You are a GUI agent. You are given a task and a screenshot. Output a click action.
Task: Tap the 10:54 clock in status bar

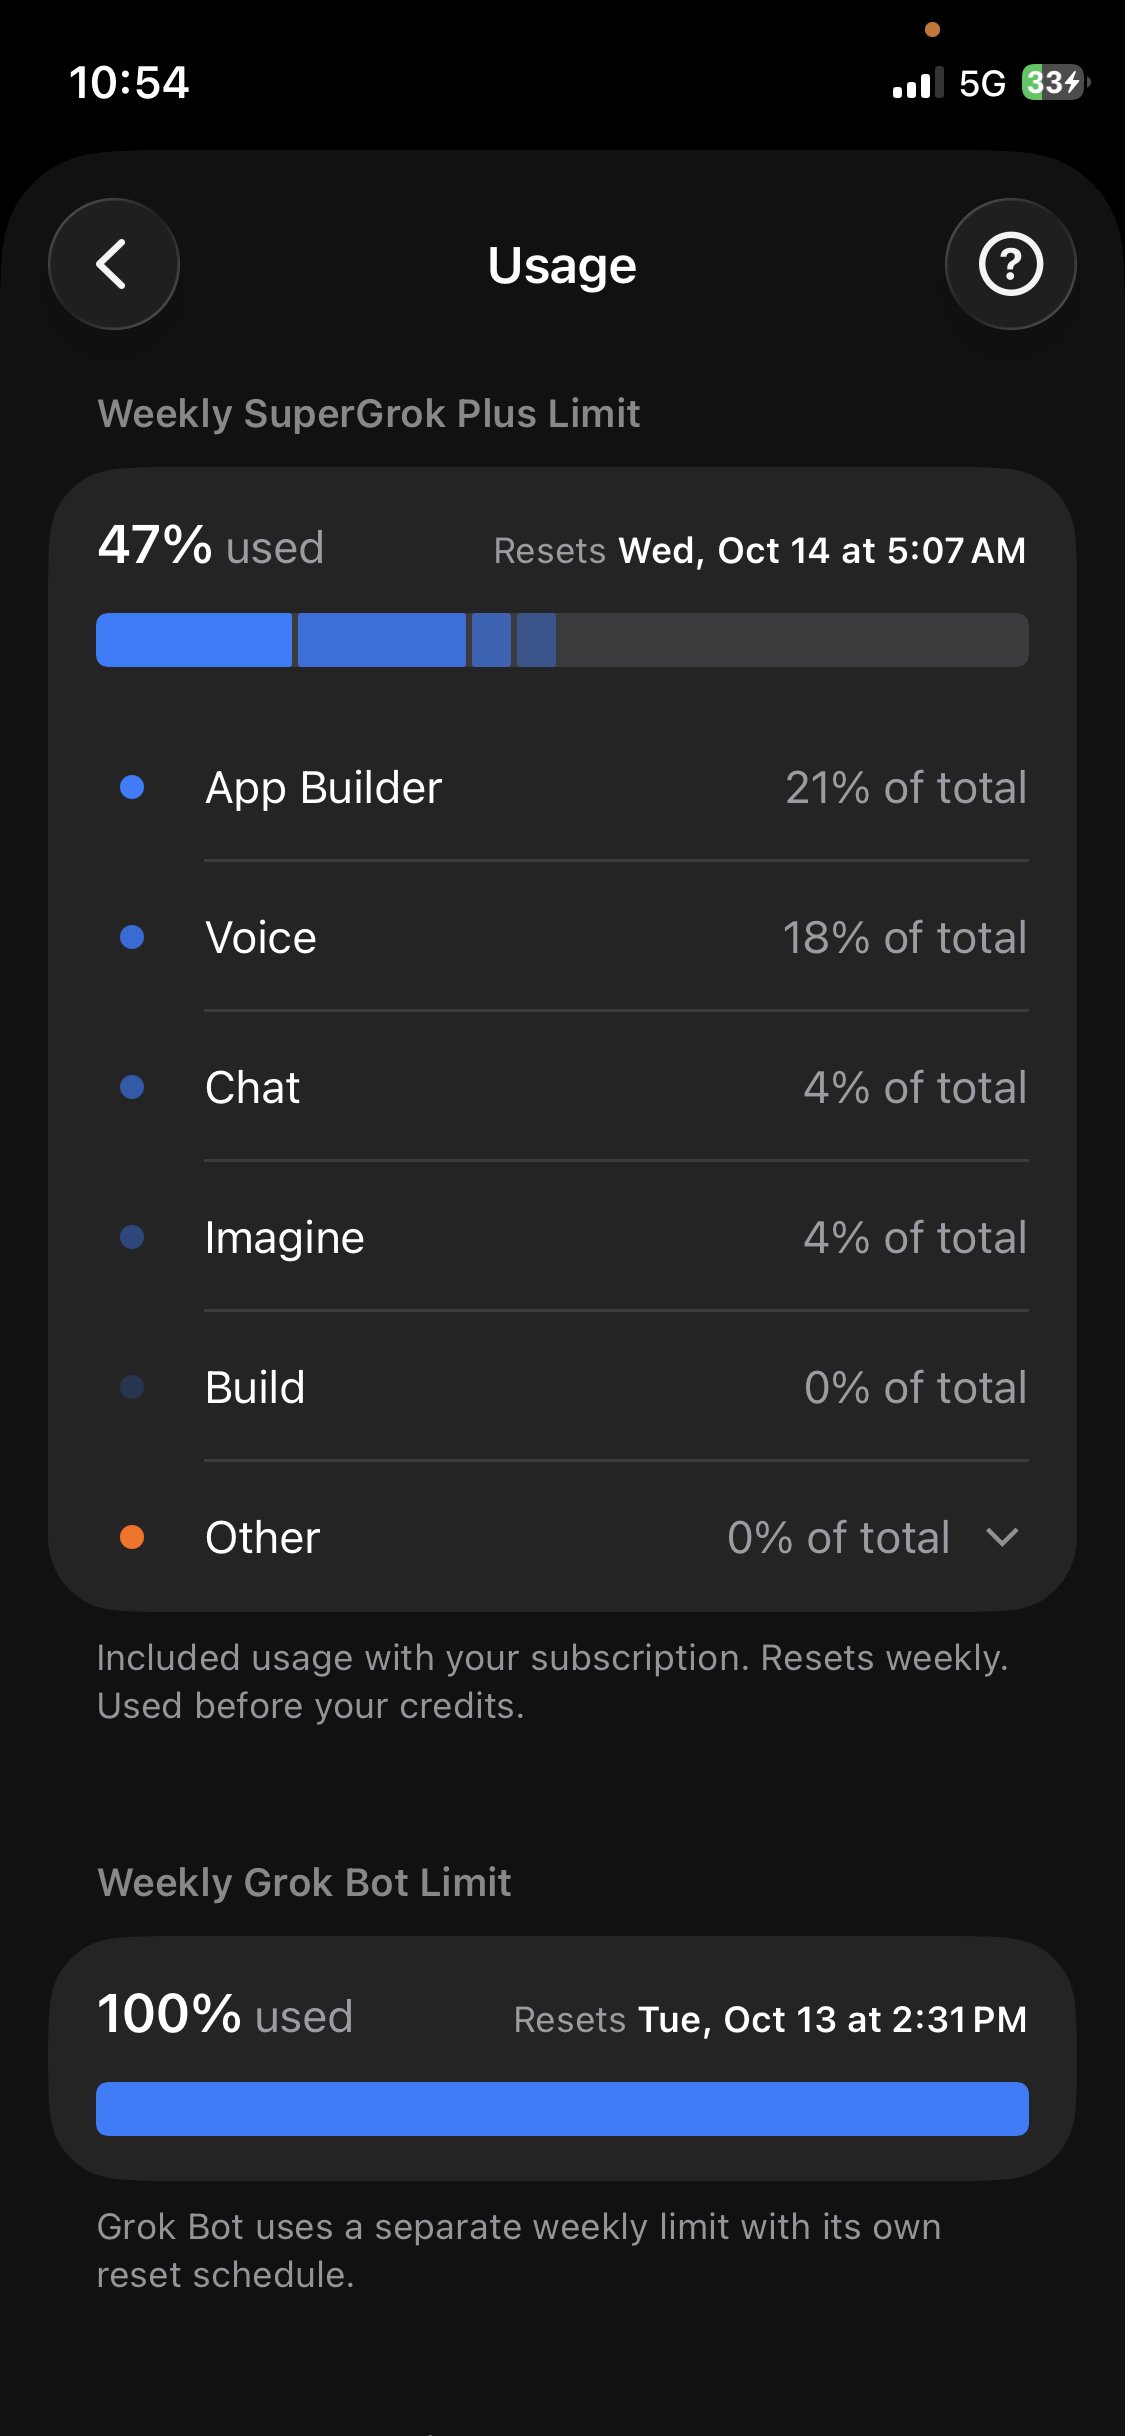129,82
